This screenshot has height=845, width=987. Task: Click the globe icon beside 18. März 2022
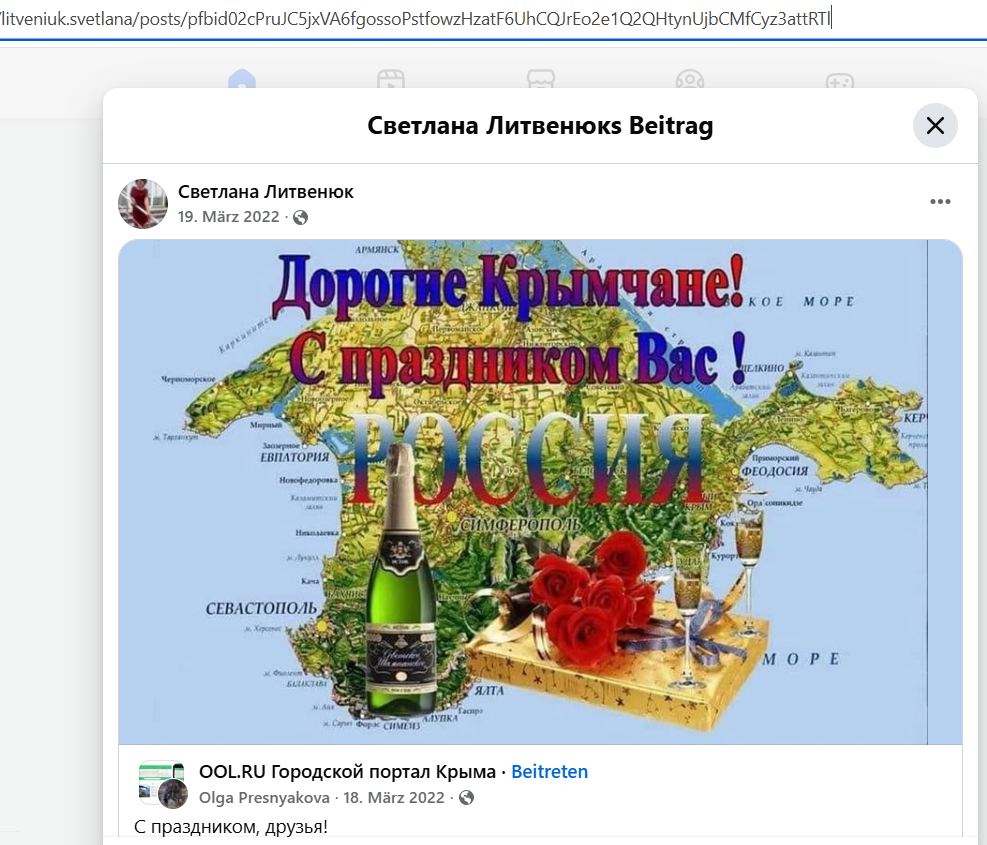[466, 798]
